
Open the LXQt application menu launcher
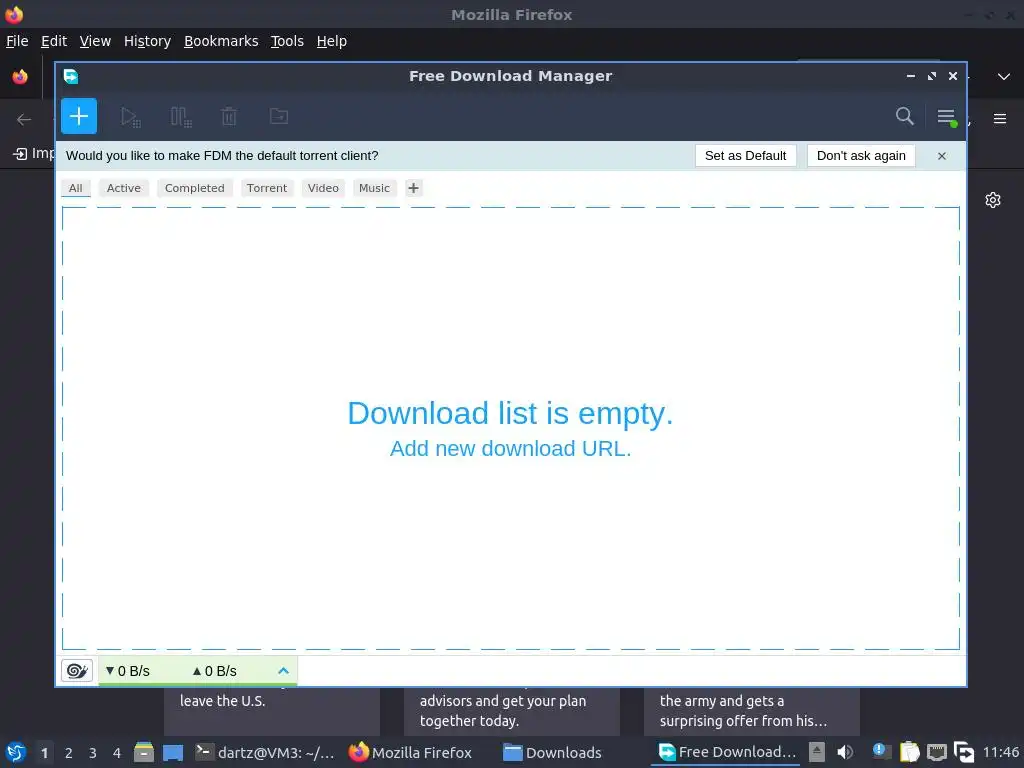[x=16, y=753]
